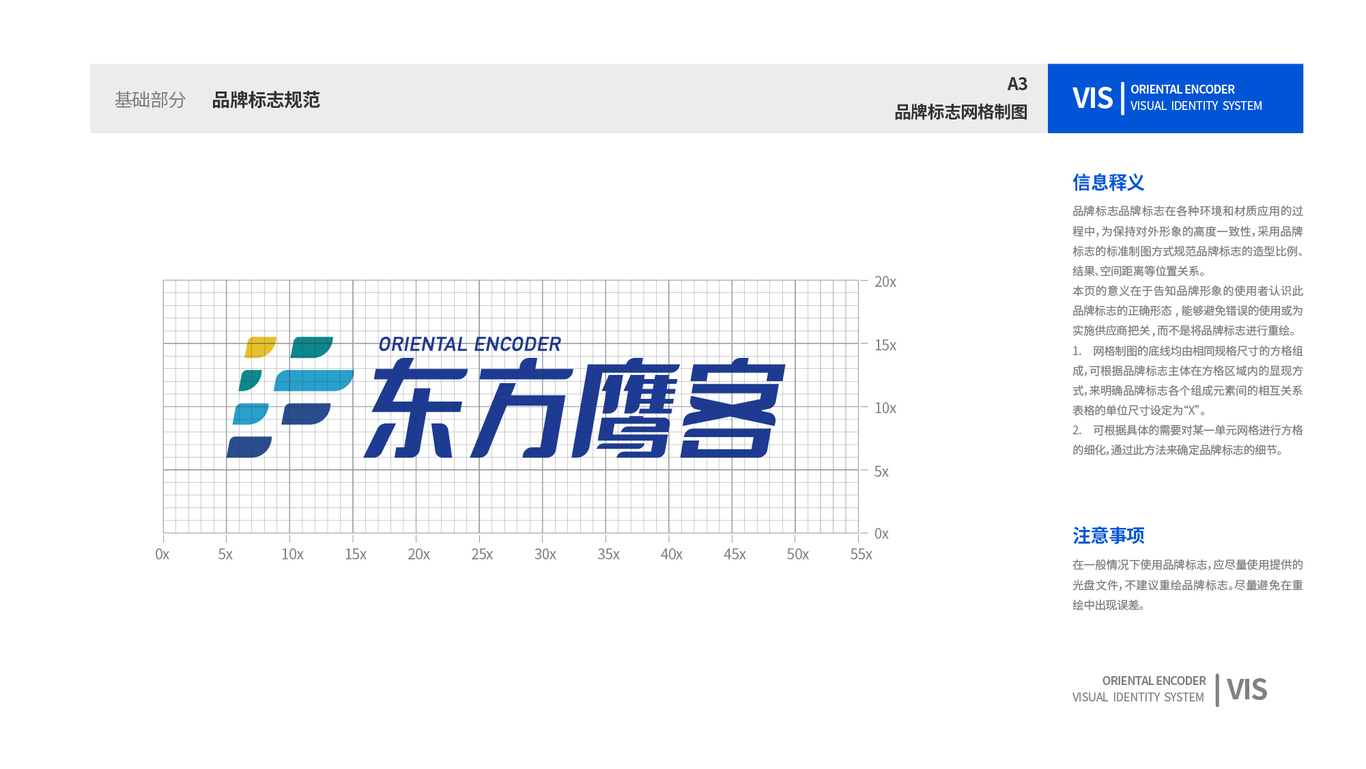Click the 0x label on the vertical axis
1366x769 pixels.
click(x=881, y=534)
